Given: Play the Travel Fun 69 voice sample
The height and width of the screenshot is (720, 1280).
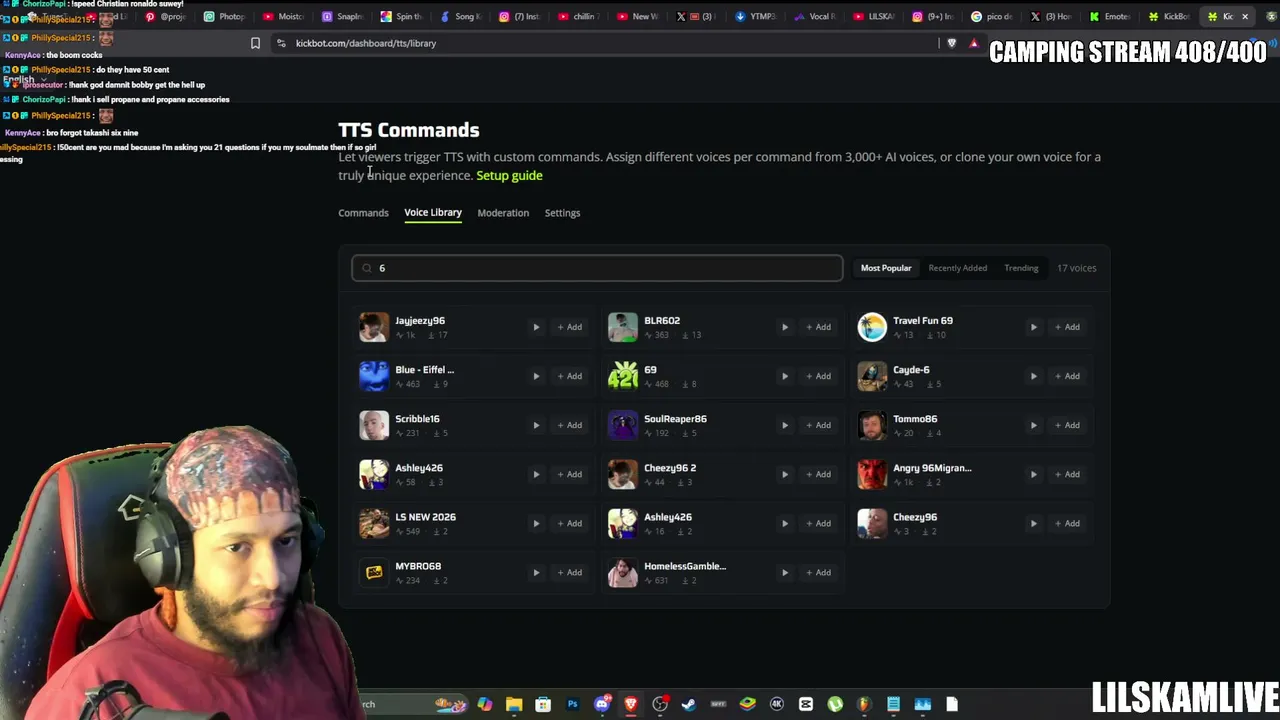Looking at the screenshot, I should pyautogui.click(x=1034, y=327).
